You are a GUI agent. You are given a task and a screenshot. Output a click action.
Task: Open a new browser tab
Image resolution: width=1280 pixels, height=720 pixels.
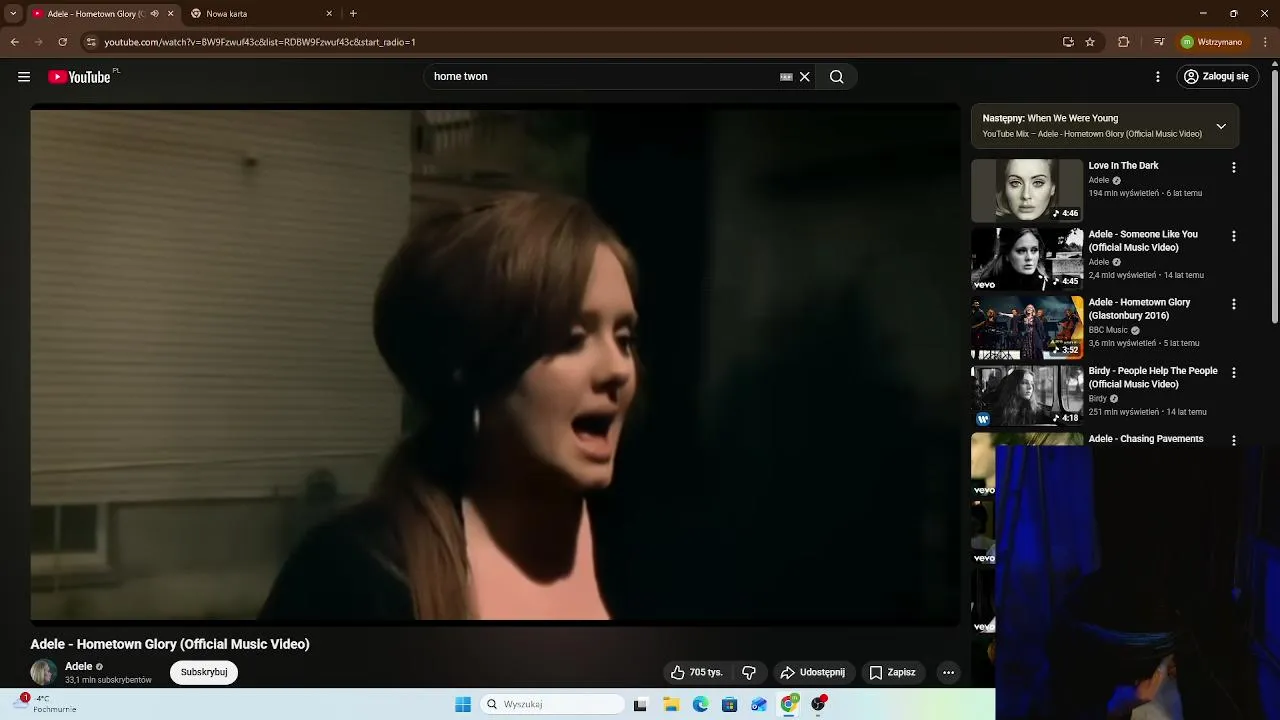click(x=353, y=14)
